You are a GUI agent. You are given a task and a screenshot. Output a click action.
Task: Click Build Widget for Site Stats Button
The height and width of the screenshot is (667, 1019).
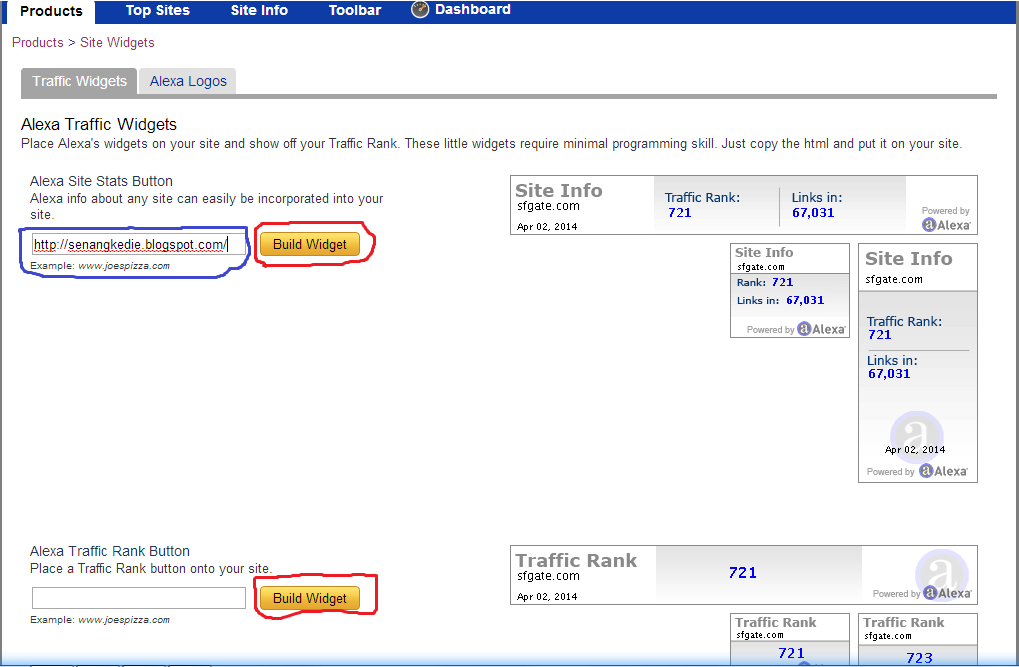pos(310,244)
